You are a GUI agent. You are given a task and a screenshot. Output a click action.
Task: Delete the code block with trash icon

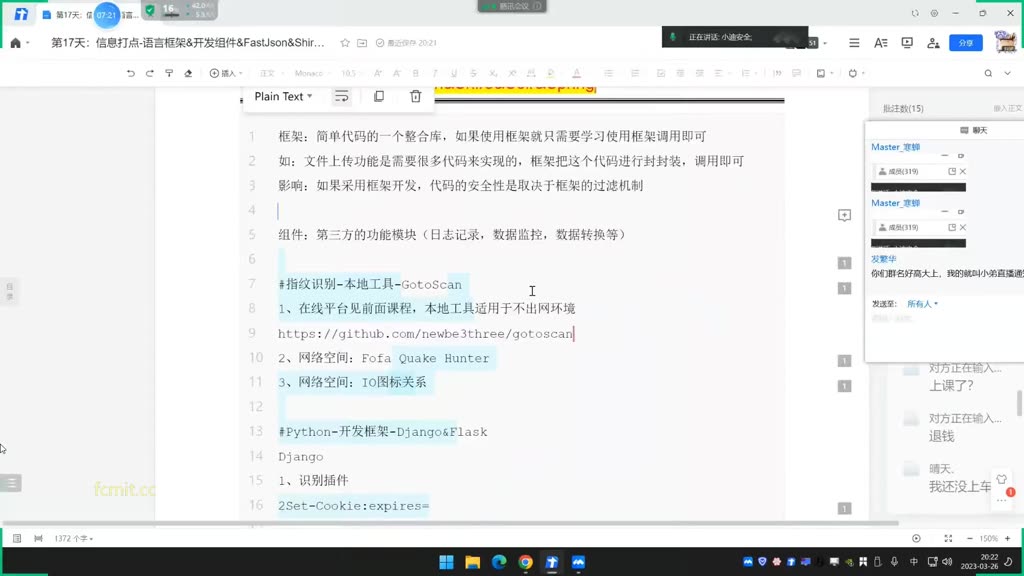point(415,96)
